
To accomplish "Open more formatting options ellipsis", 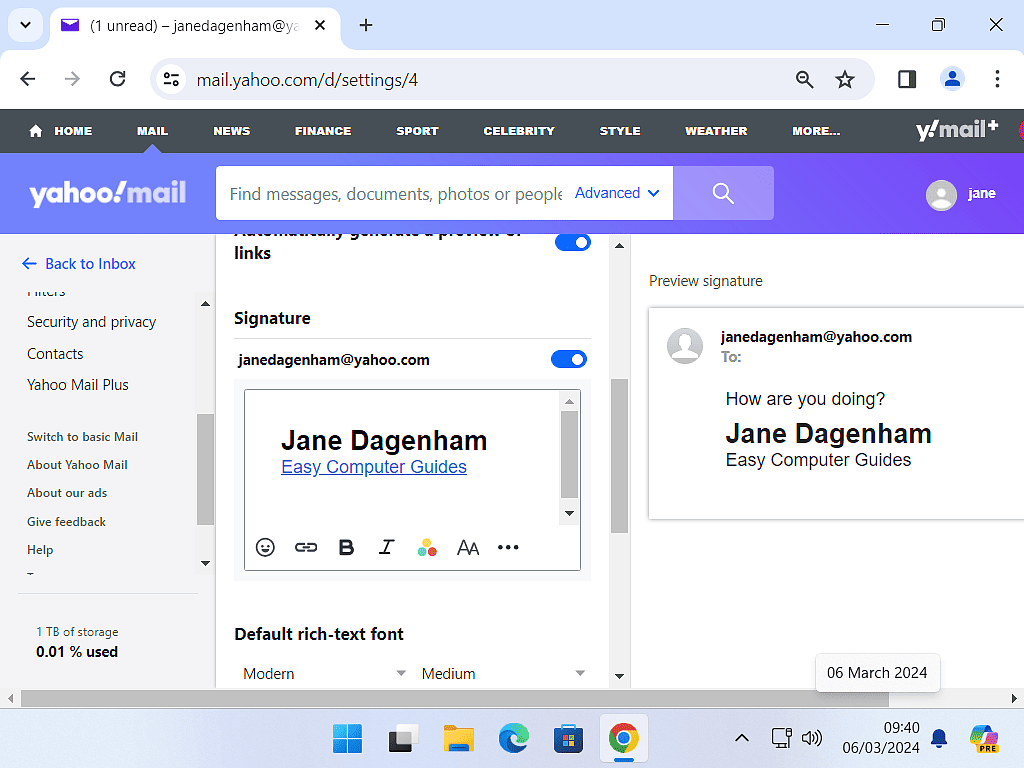I will pos(508,547).
